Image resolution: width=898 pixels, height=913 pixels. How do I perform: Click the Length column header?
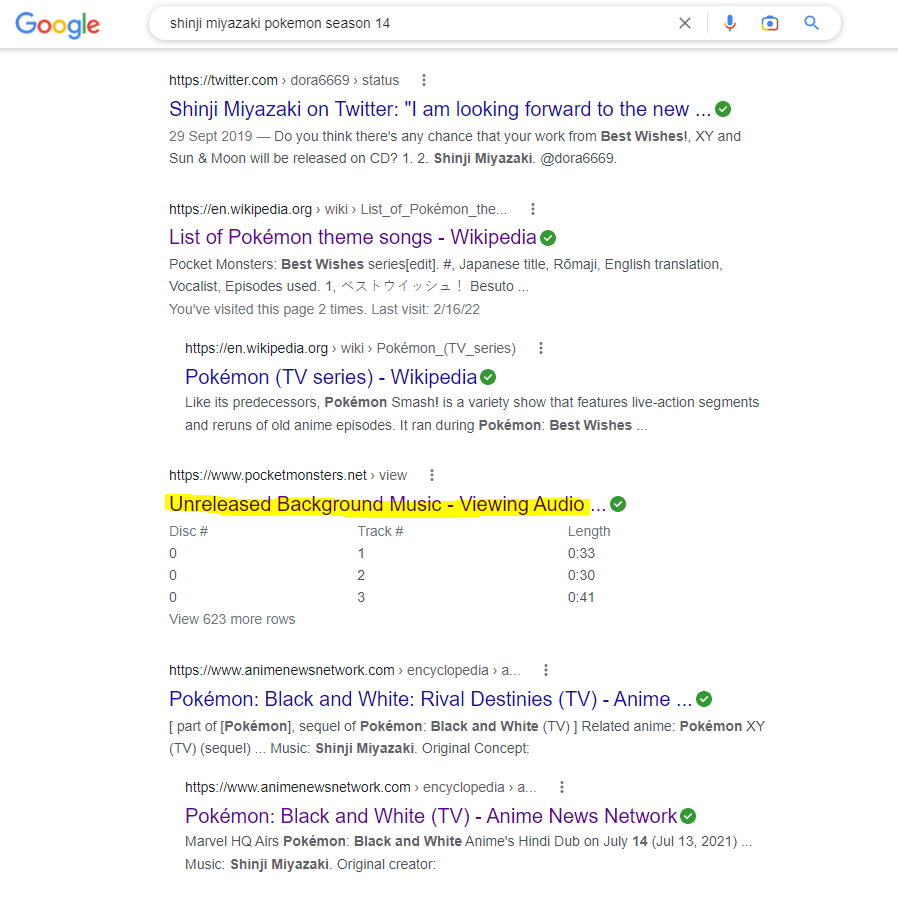pyautogui.click(x=589, y=531)
